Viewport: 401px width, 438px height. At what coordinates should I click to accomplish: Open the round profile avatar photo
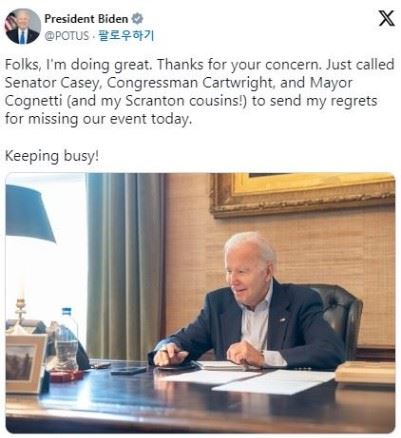pos(22,26)
